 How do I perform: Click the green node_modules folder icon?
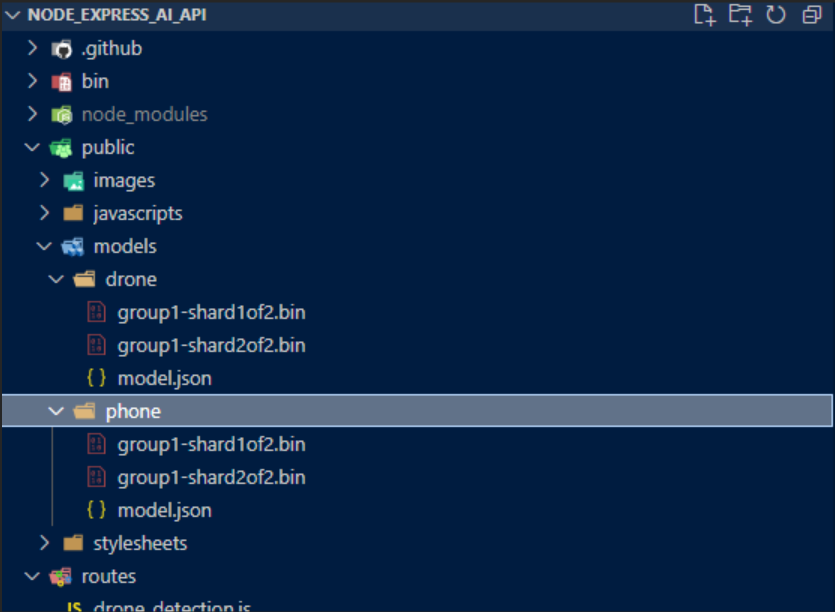pos(62,115)
